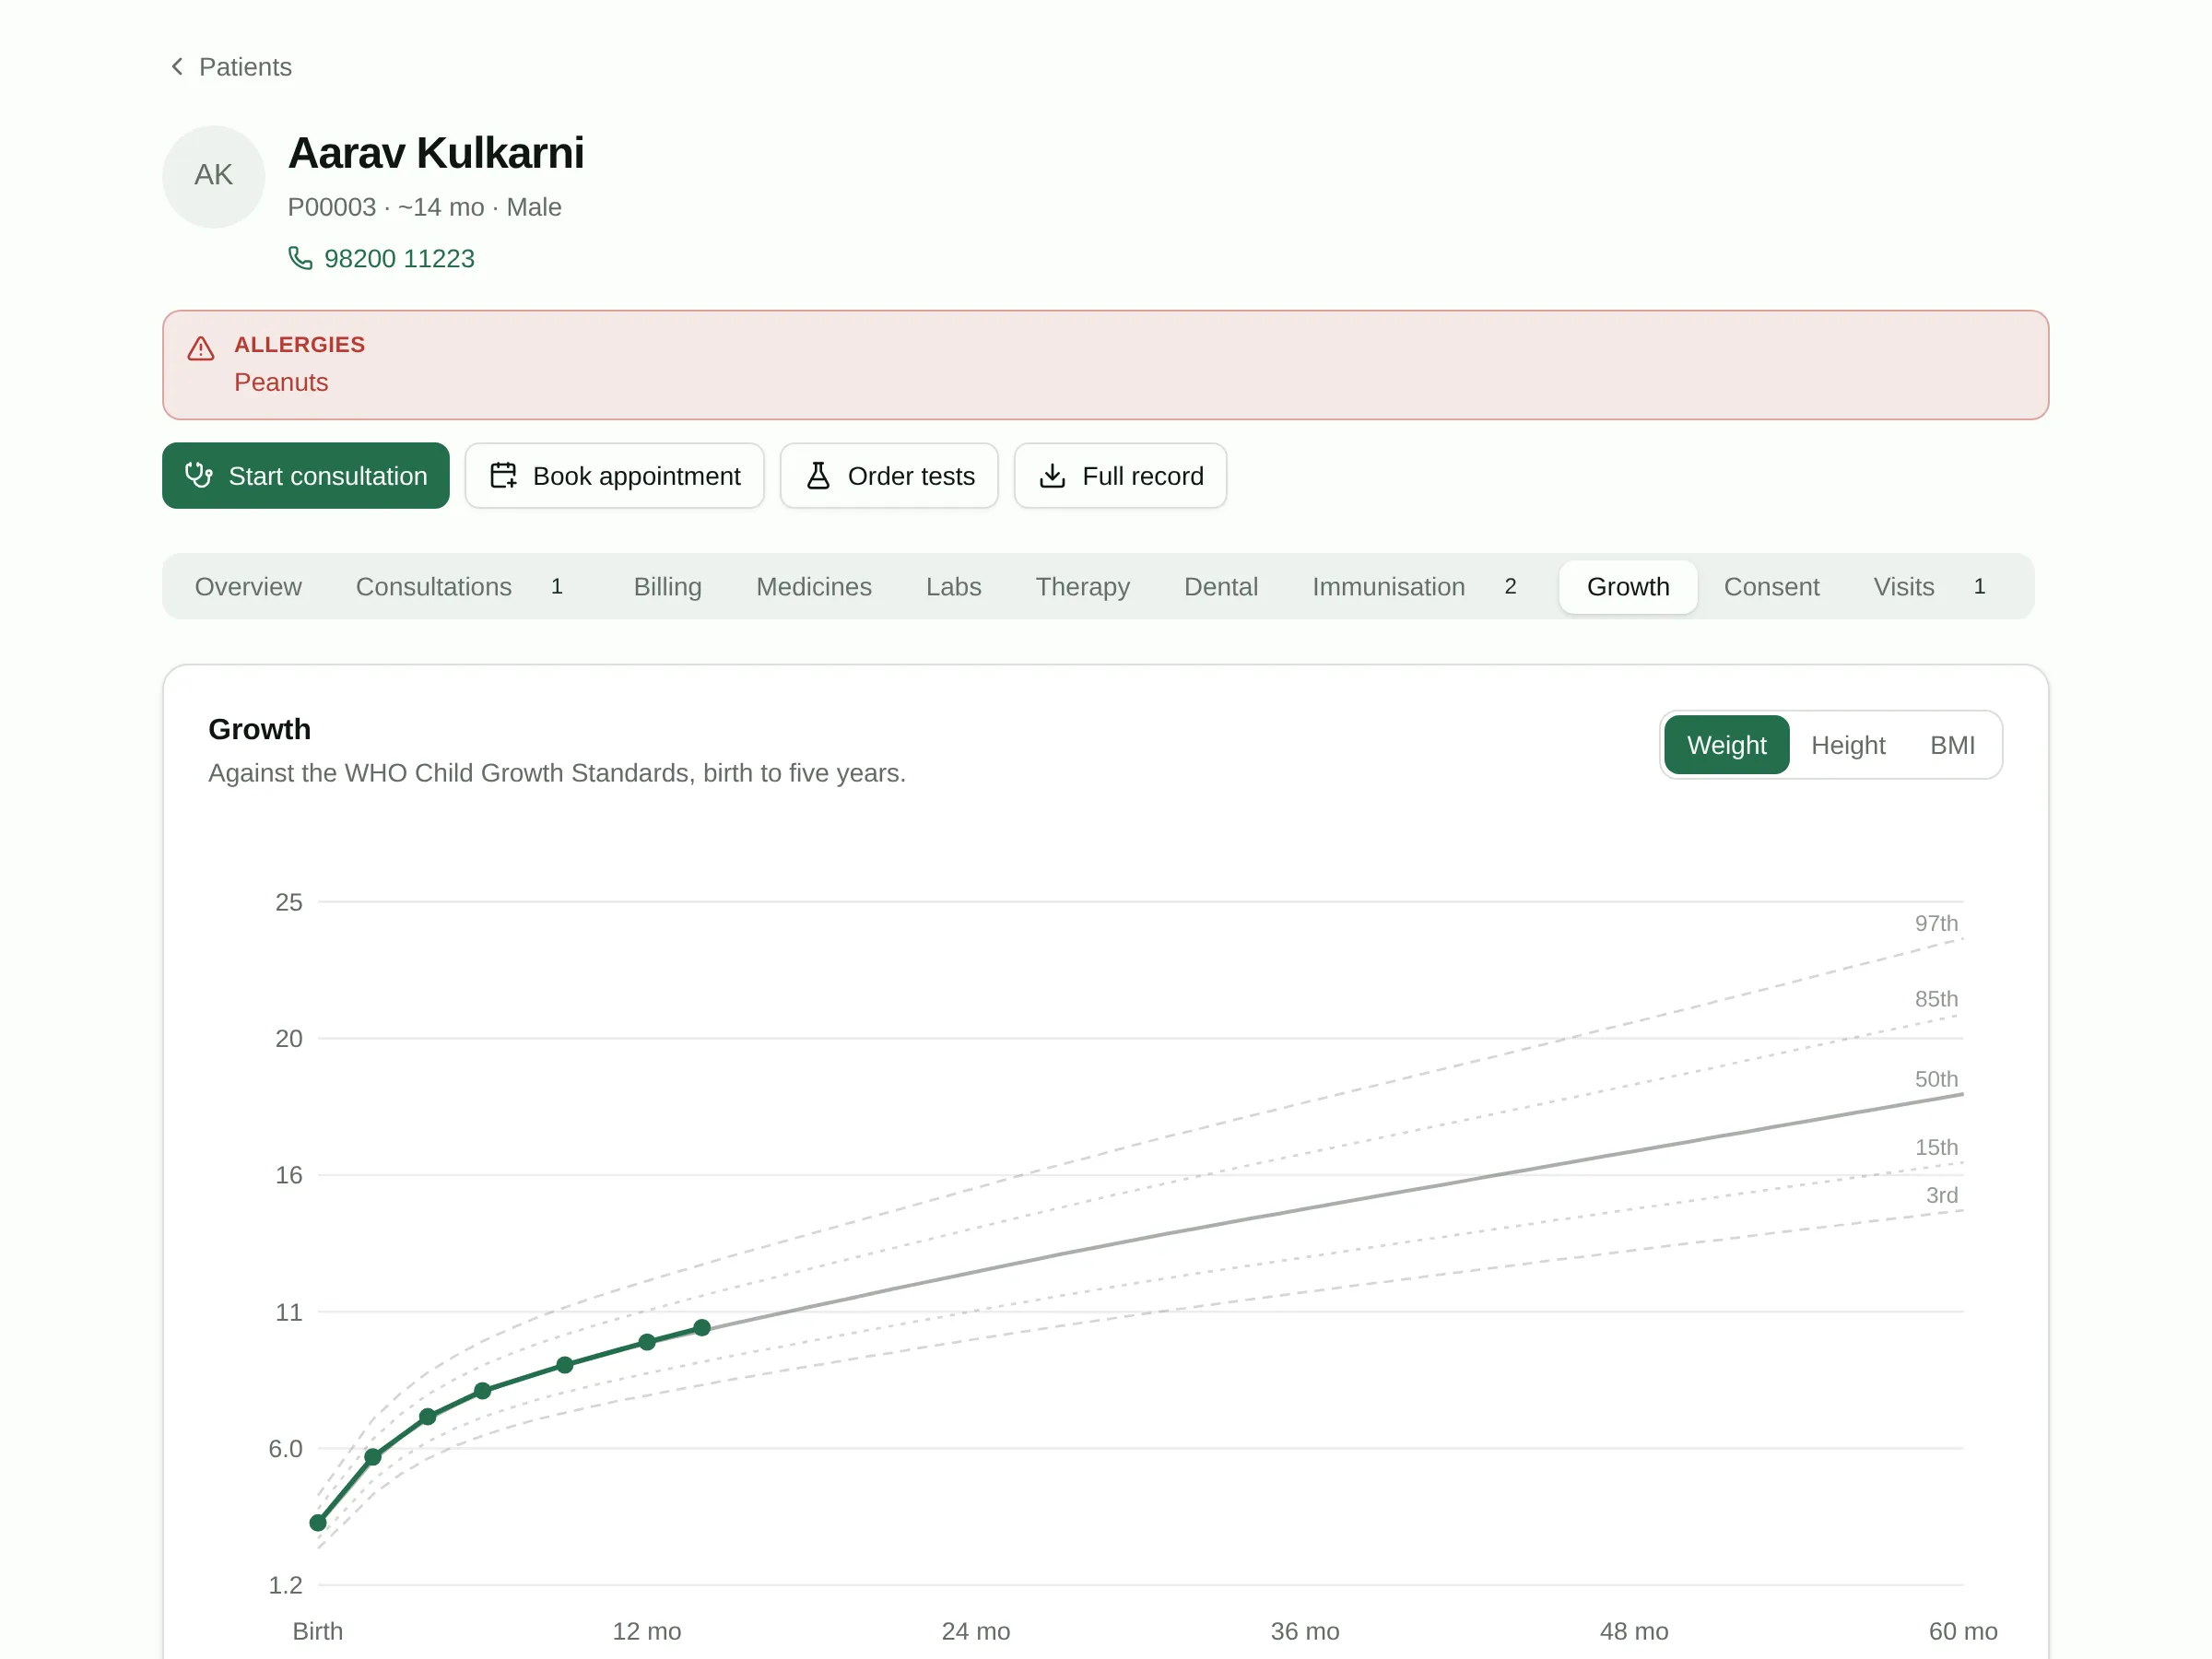Click the phone icon beside the number
The image size is (2212, 1659).
pos(300,258)
